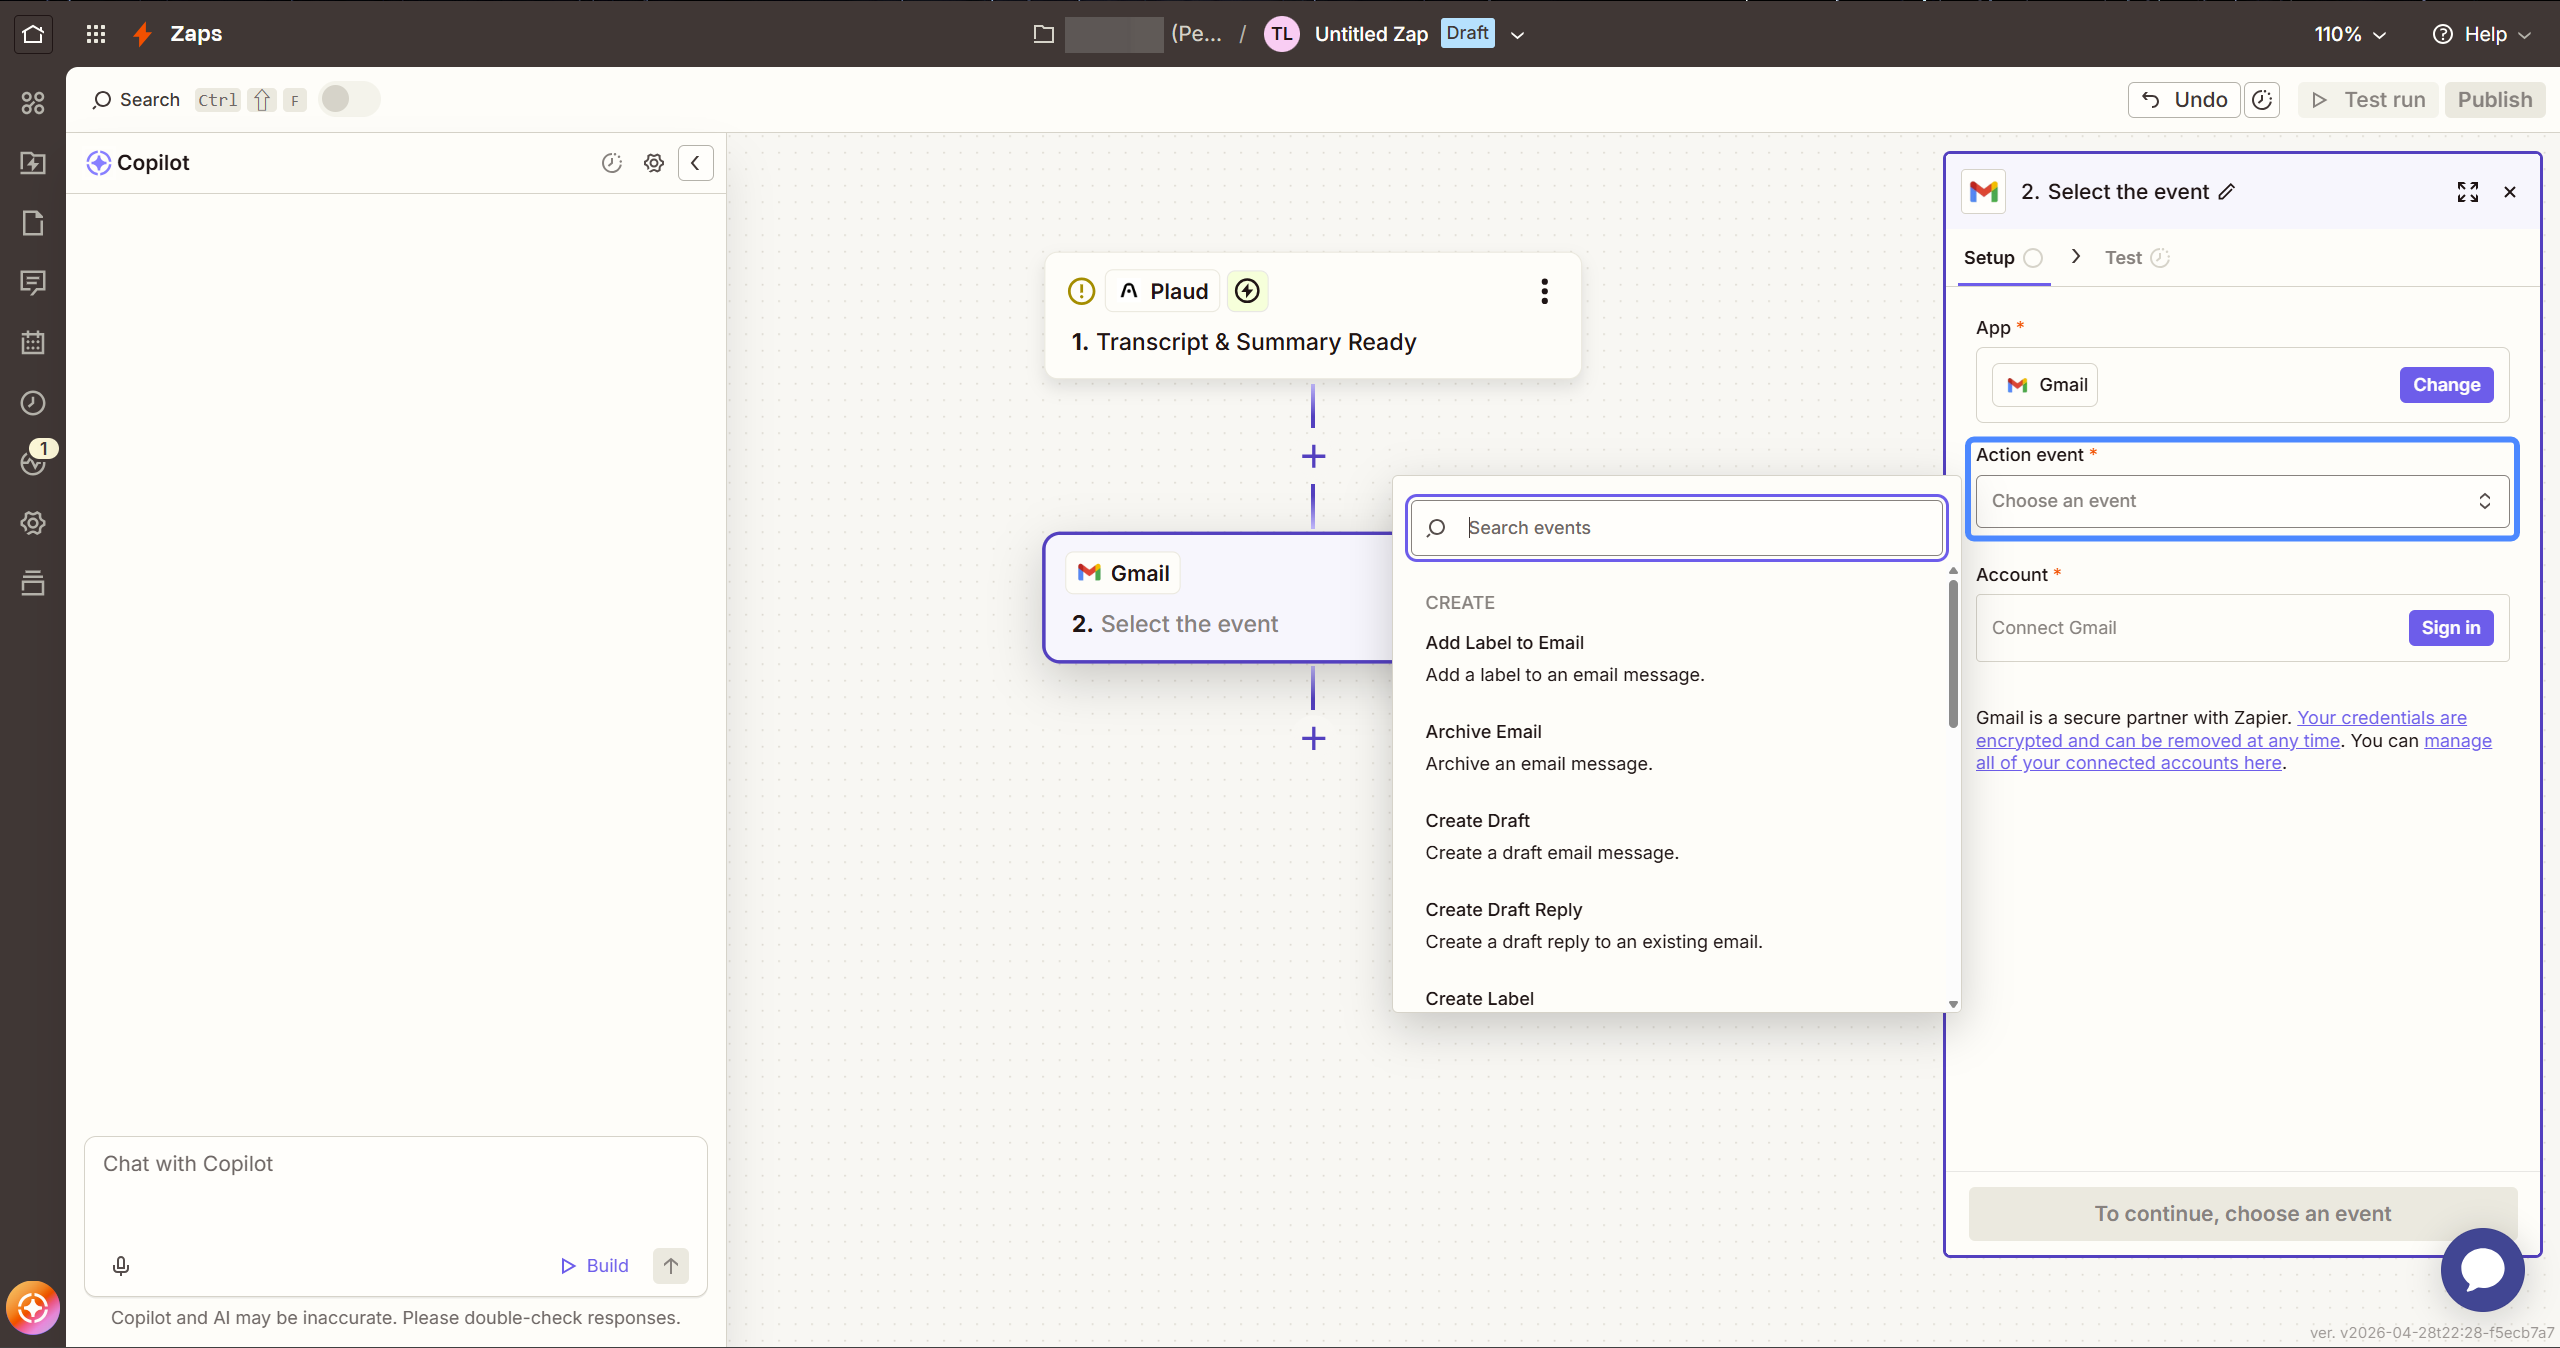
Task: Click the Plaud trigger lightning badge
Action: [x=1247, y=291]
